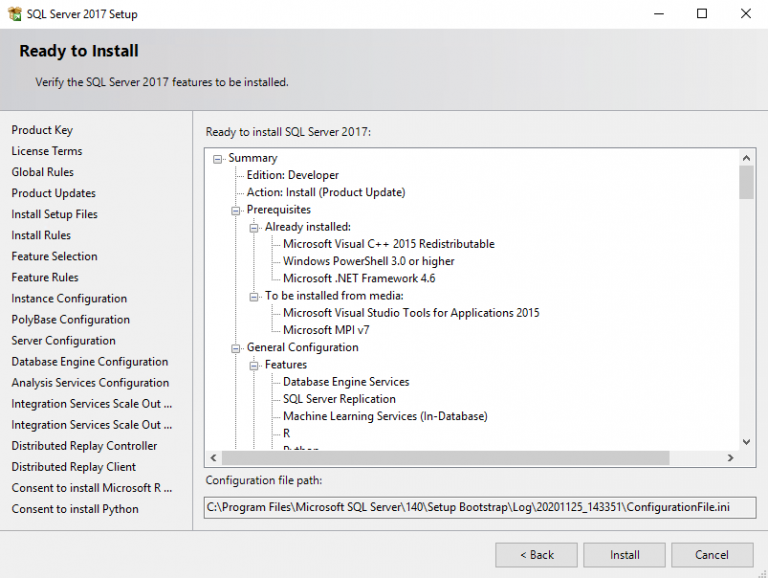Select the Instance Configuration step
This screenshot has height=578, width=768.
(69, 299)
